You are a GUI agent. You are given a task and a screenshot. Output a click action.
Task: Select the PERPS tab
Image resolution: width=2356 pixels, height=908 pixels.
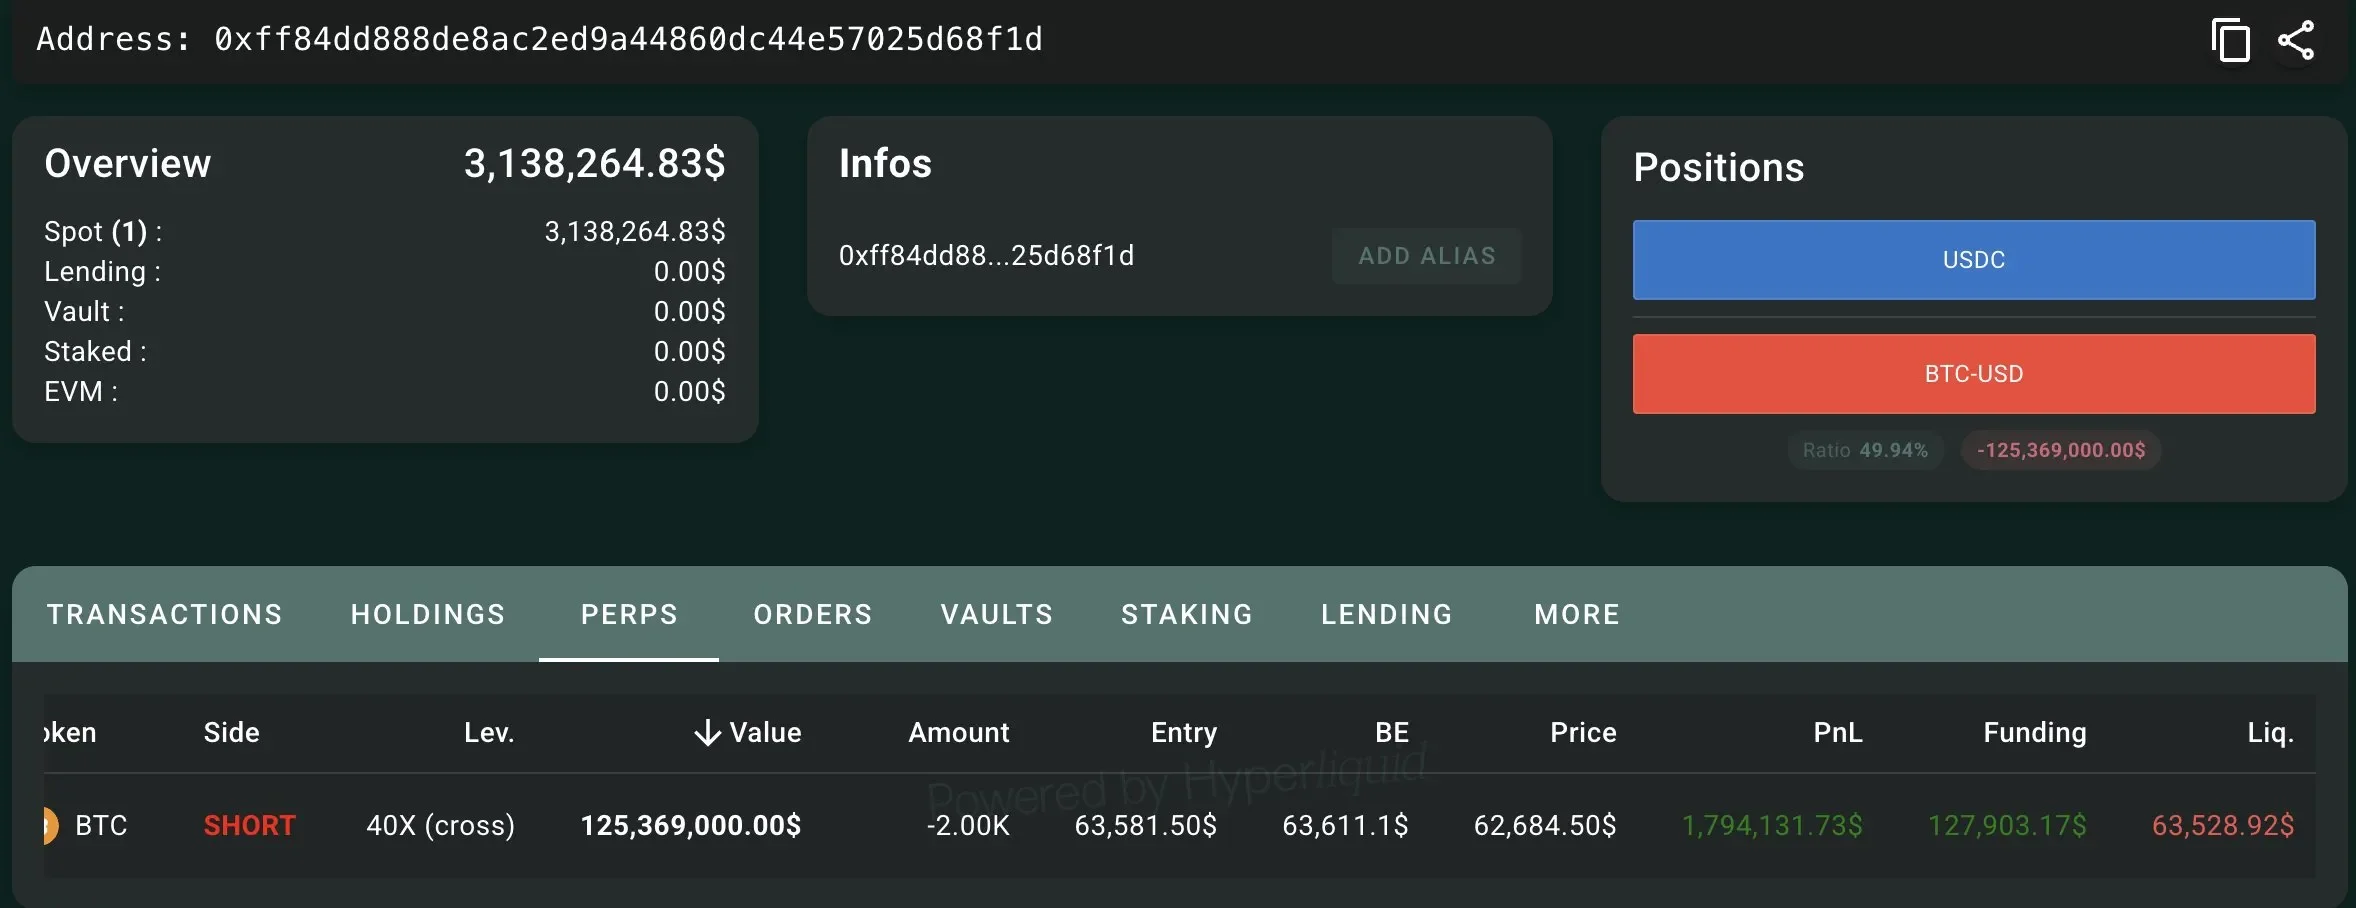point(629,614)
